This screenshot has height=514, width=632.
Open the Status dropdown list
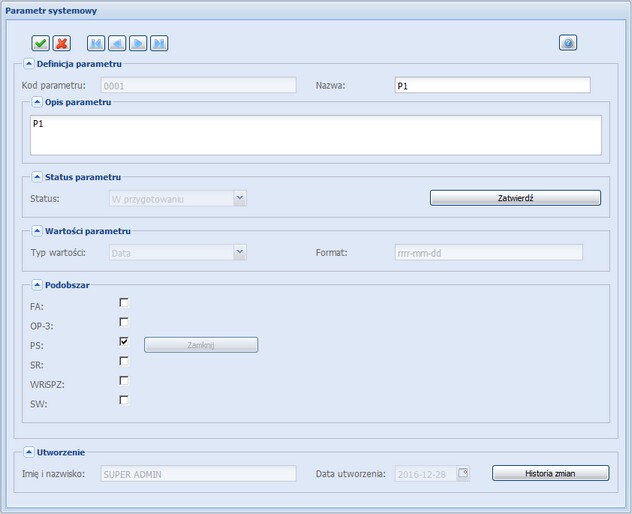[x=239, y=198]
